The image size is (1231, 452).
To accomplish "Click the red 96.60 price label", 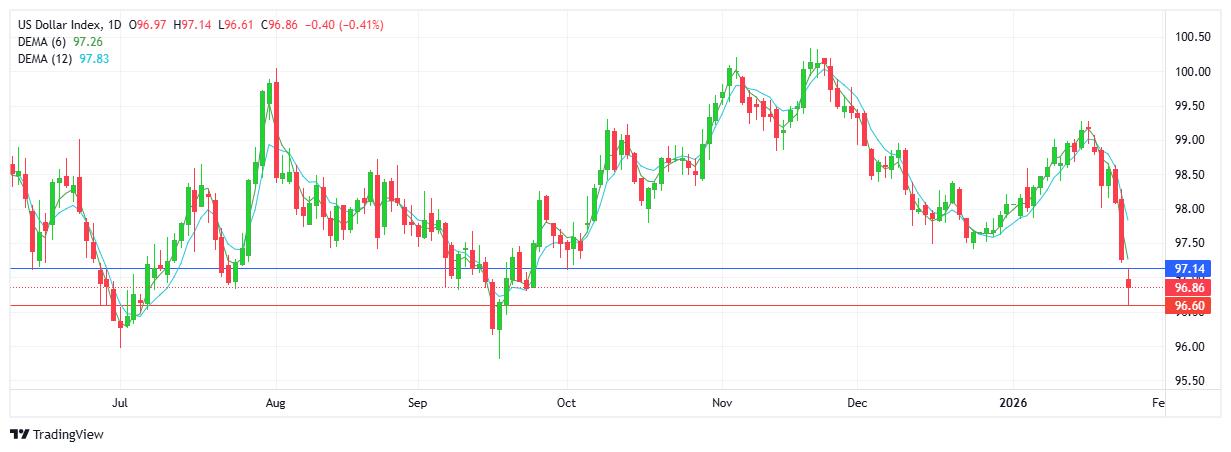I will coord(1187,306).
